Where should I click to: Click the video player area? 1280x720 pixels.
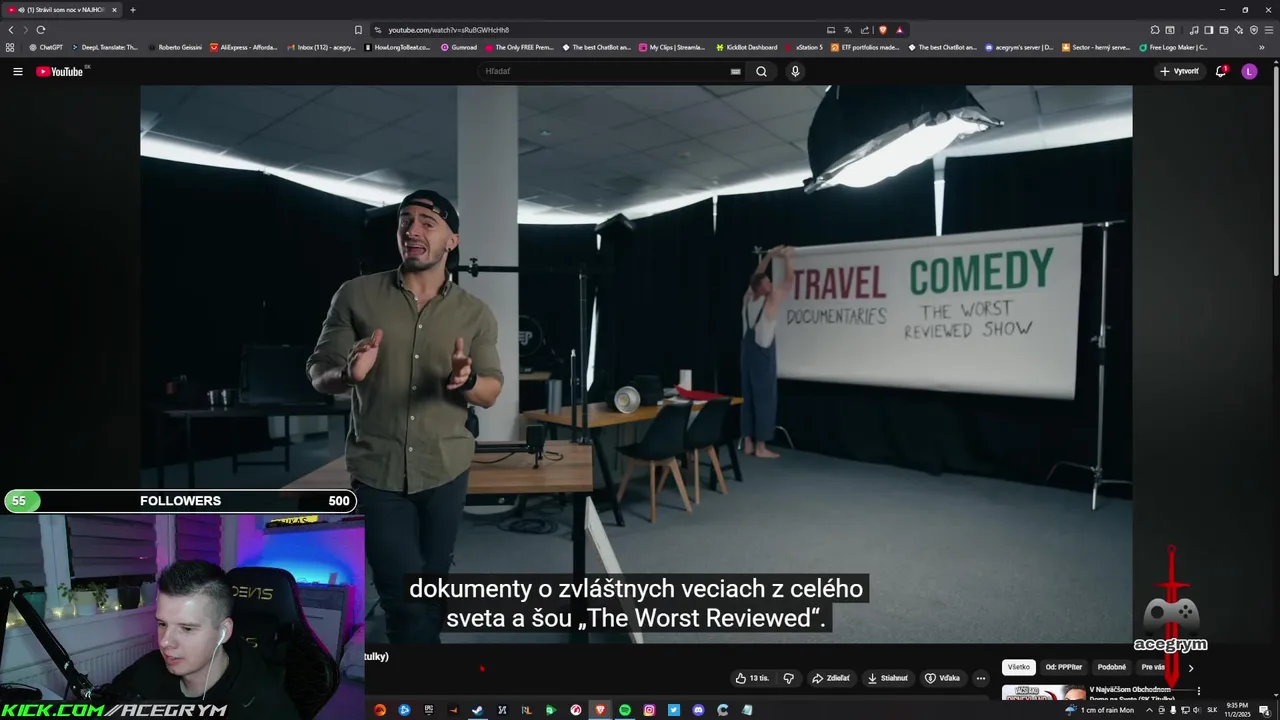[636, 364]
